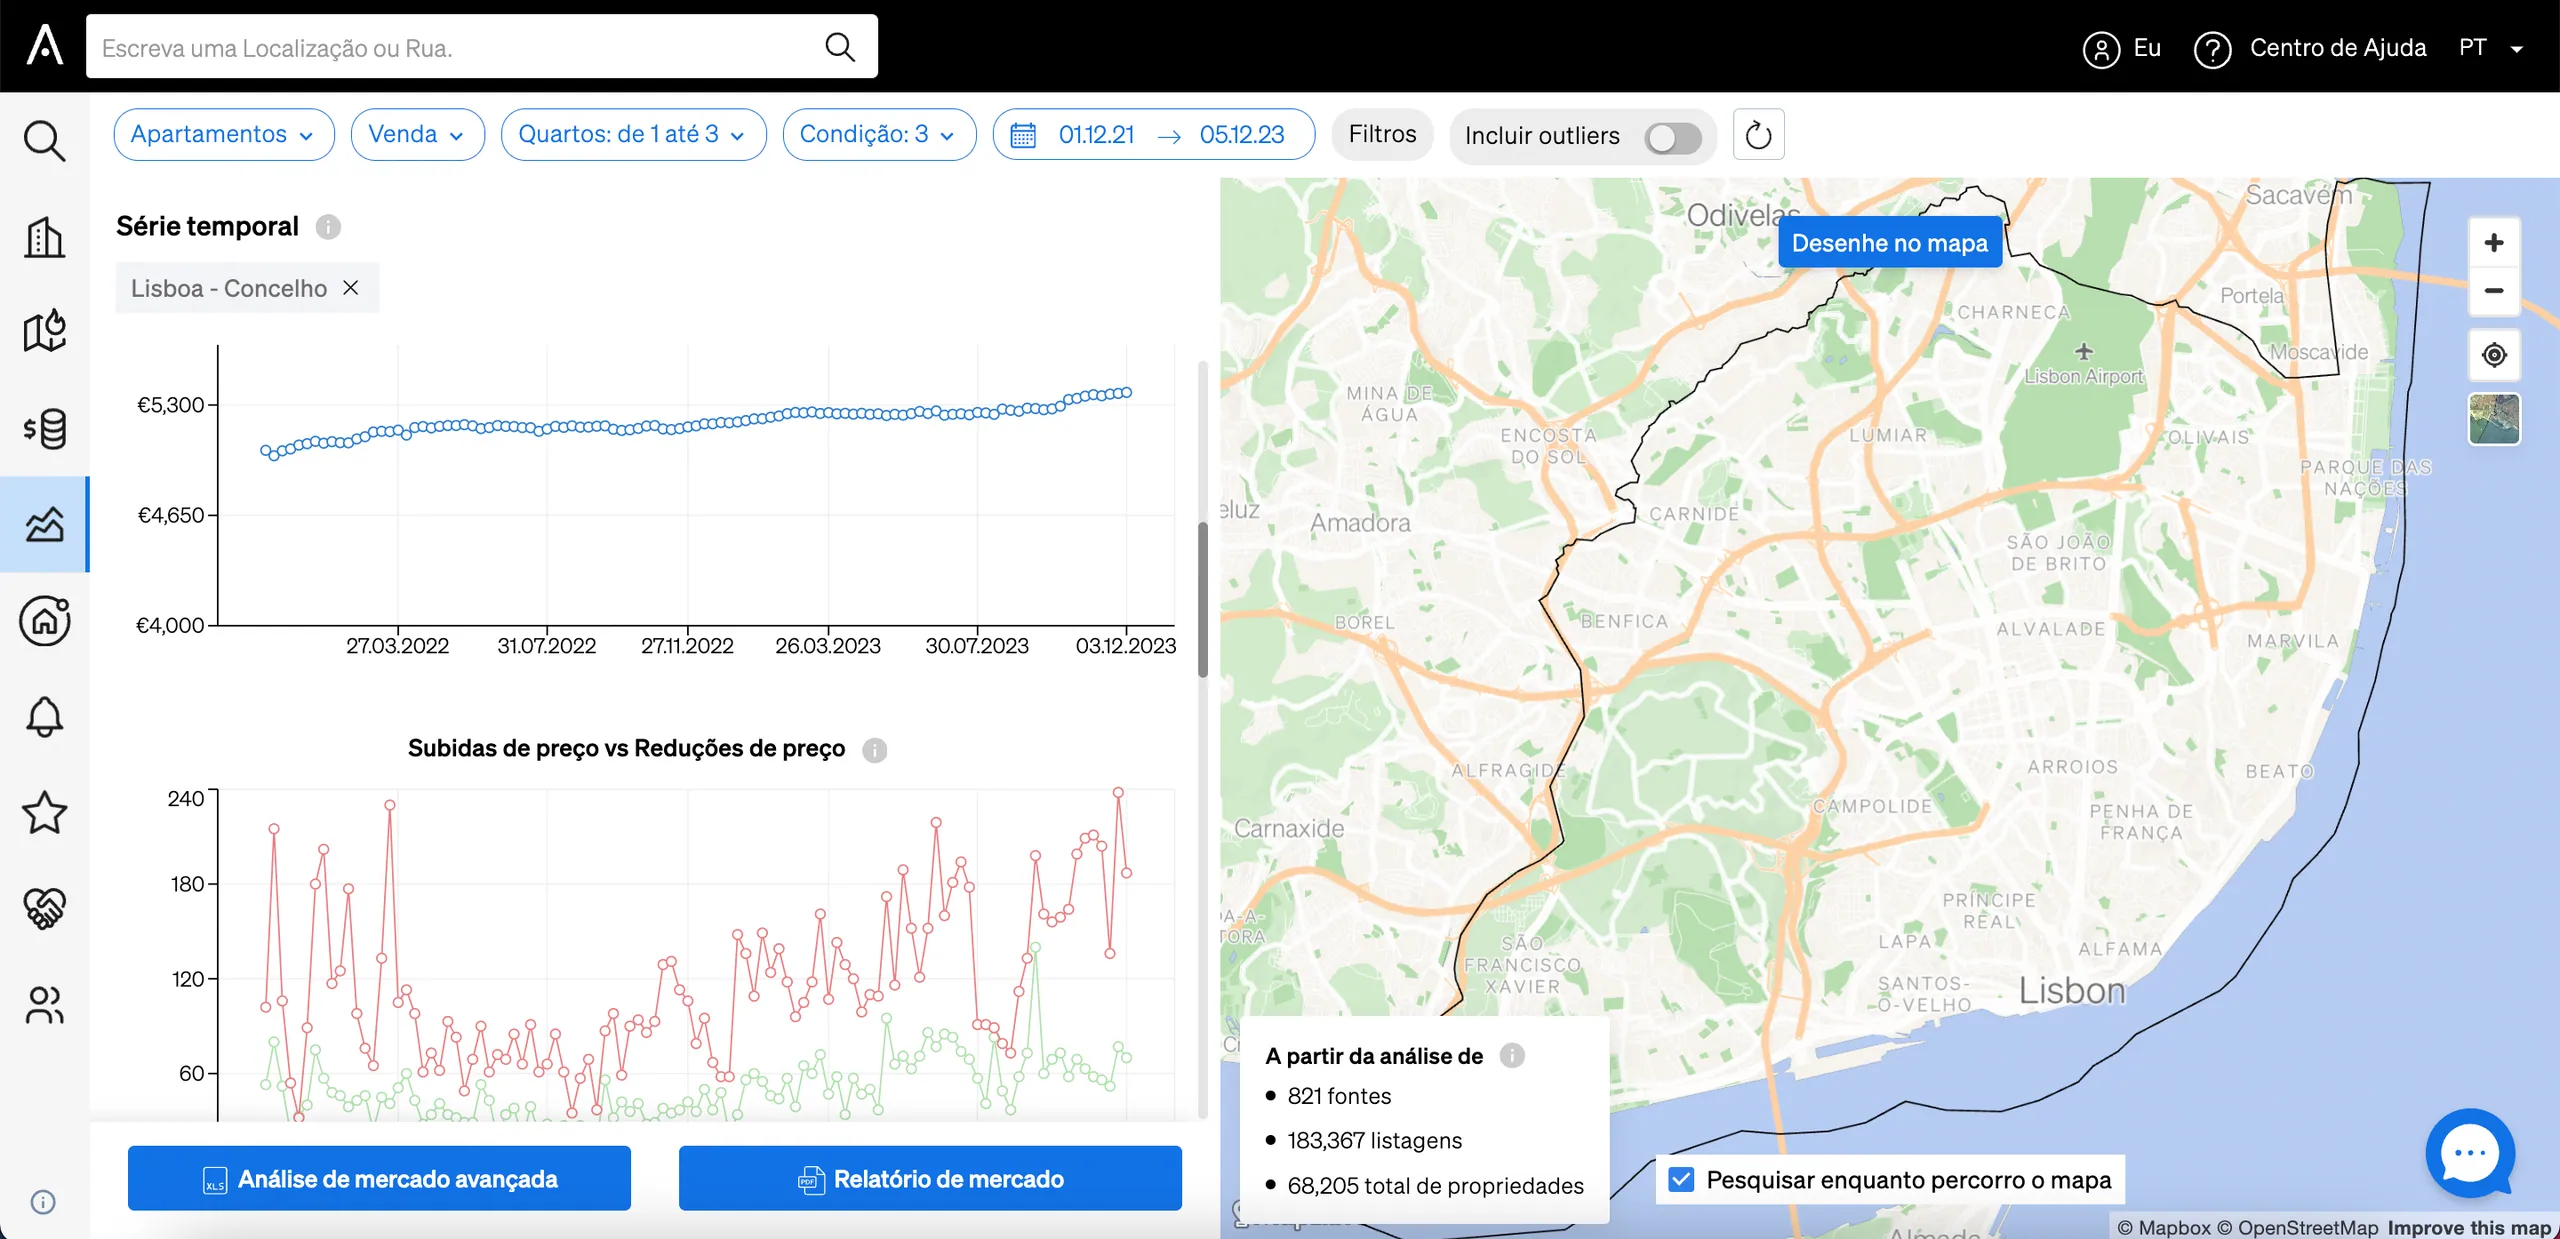
Task: Center map on my location
Action: (x=2494, y=355)
